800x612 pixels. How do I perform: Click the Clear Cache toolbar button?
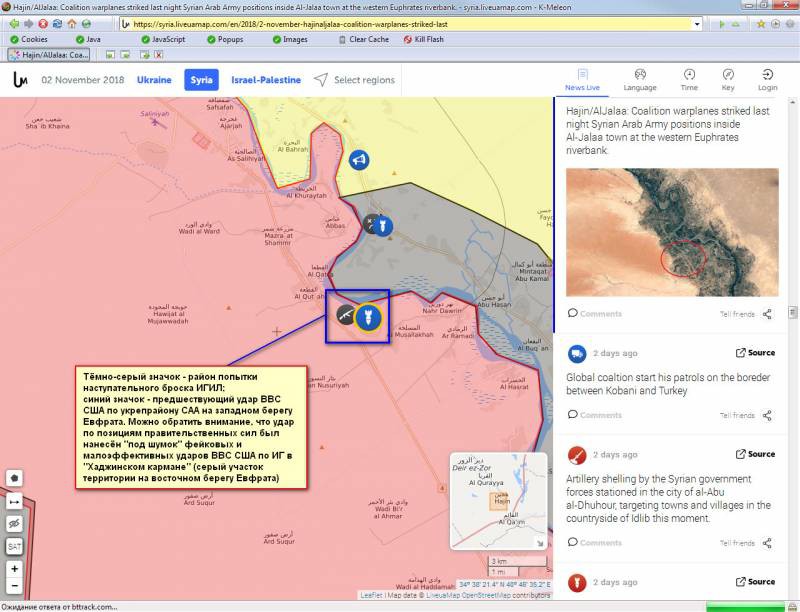tap(363, 39)
